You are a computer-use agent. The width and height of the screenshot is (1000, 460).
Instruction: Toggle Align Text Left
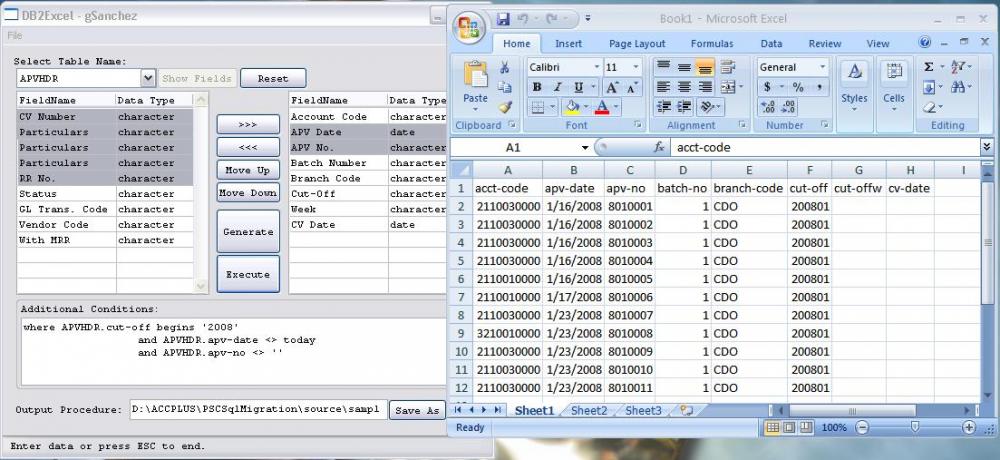point(664,87)
